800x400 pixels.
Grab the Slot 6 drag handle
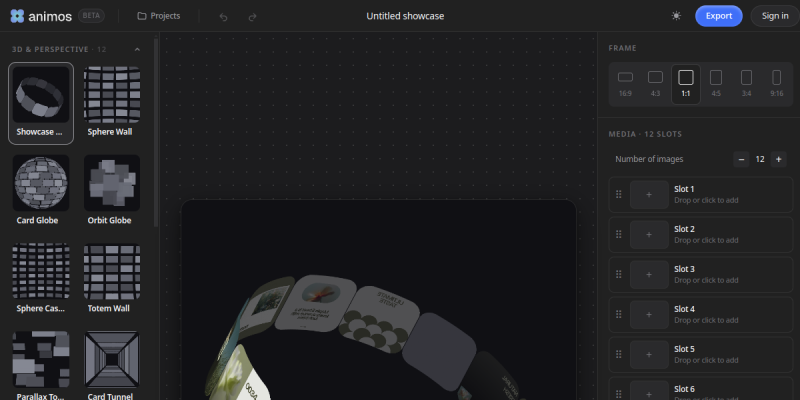click(618, 394)
